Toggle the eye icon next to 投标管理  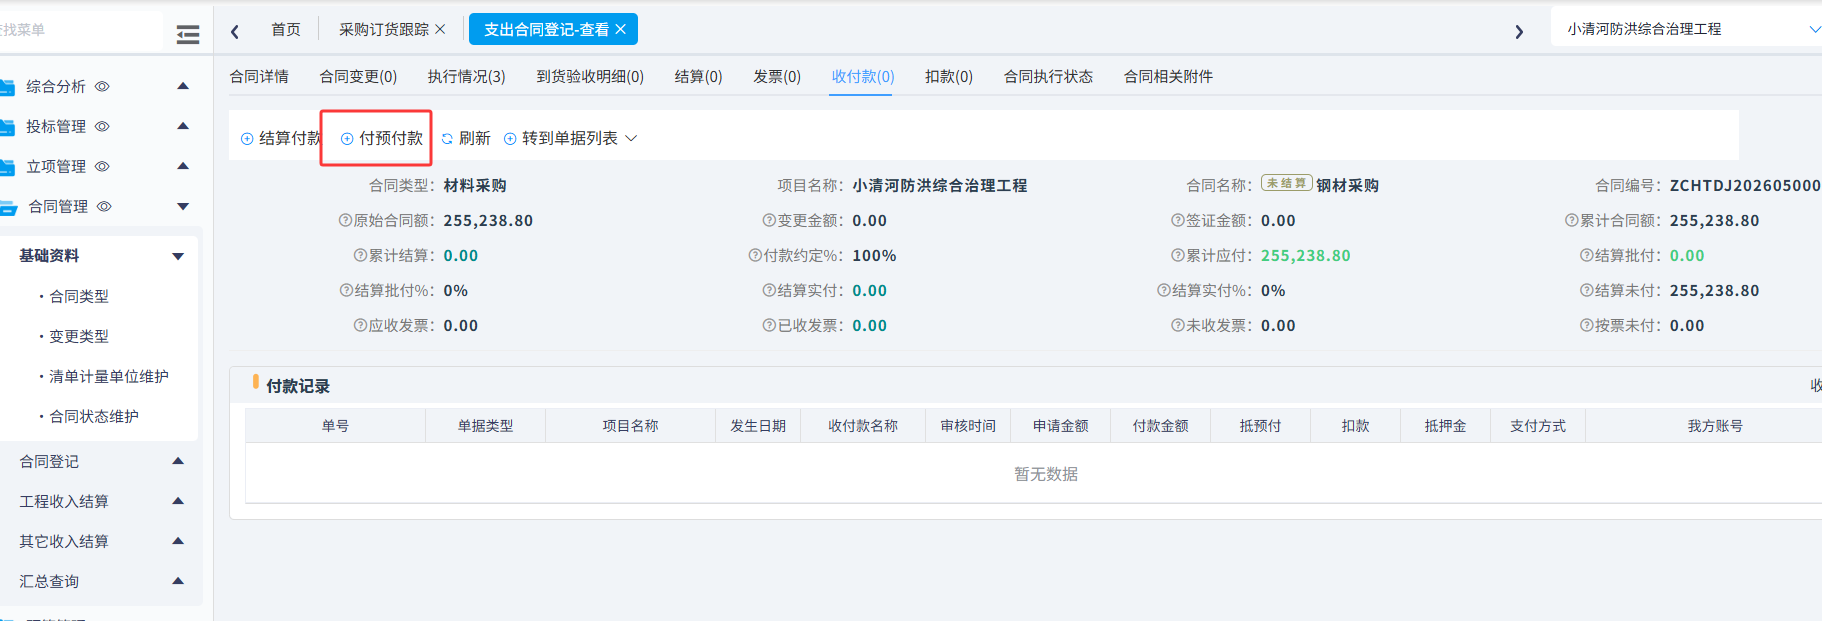102,127
